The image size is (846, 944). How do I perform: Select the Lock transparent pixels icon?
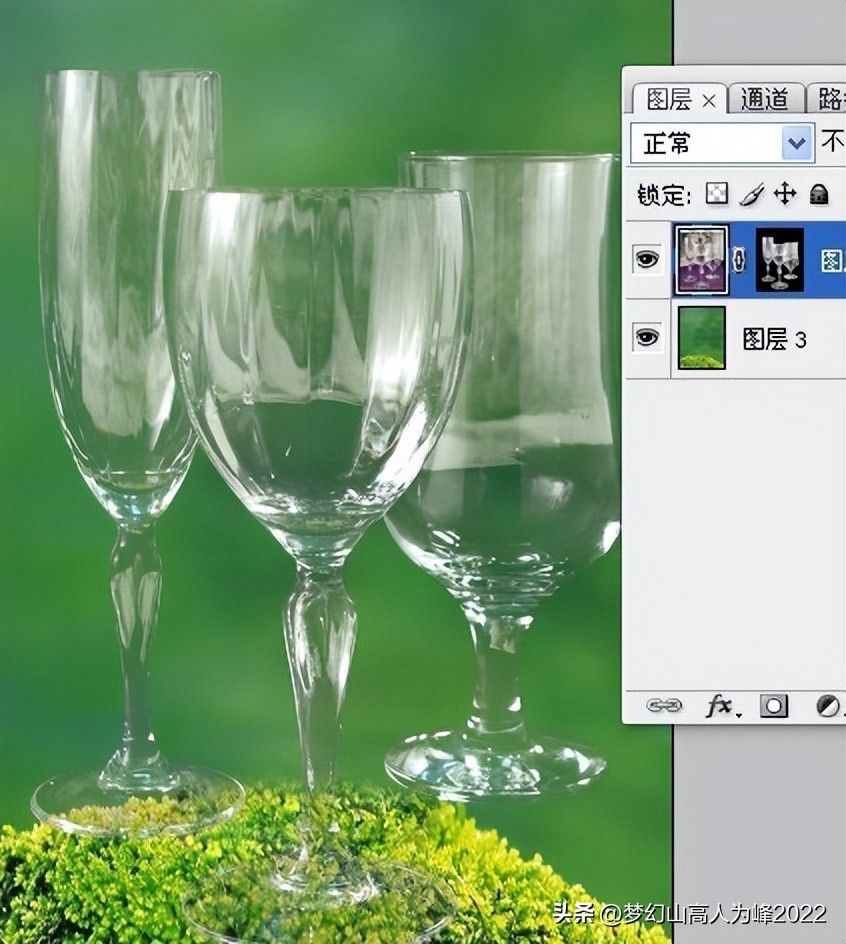pyautogui.click(x=716, y=192)
